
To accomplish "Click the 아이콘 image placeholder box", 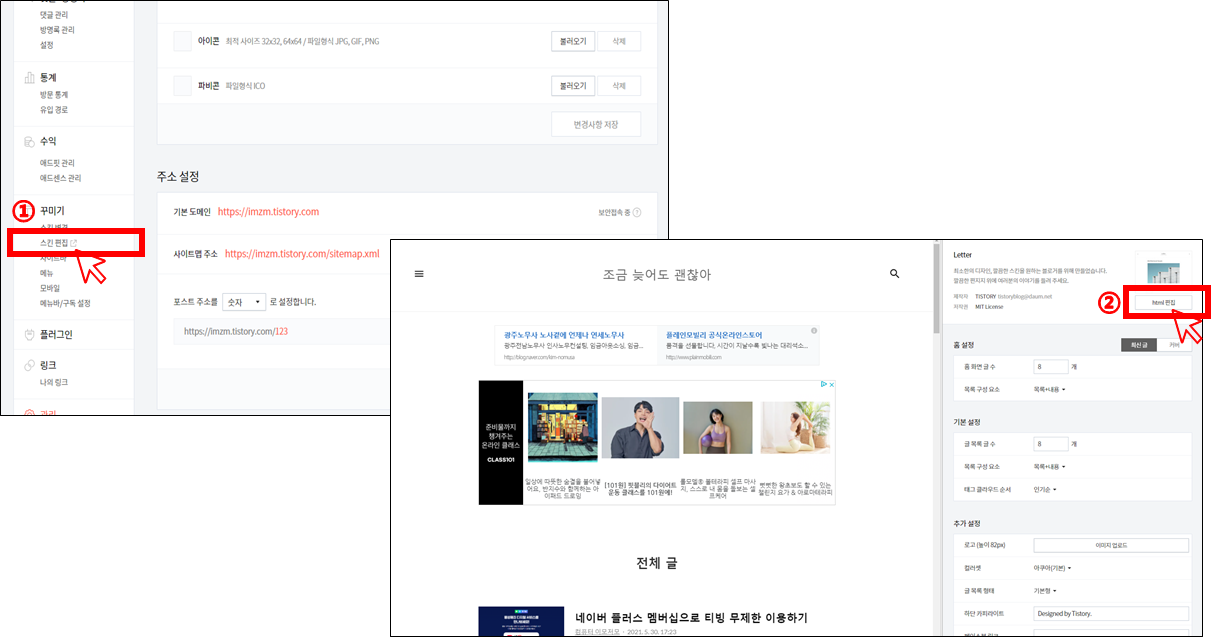I will click(182, 41).
